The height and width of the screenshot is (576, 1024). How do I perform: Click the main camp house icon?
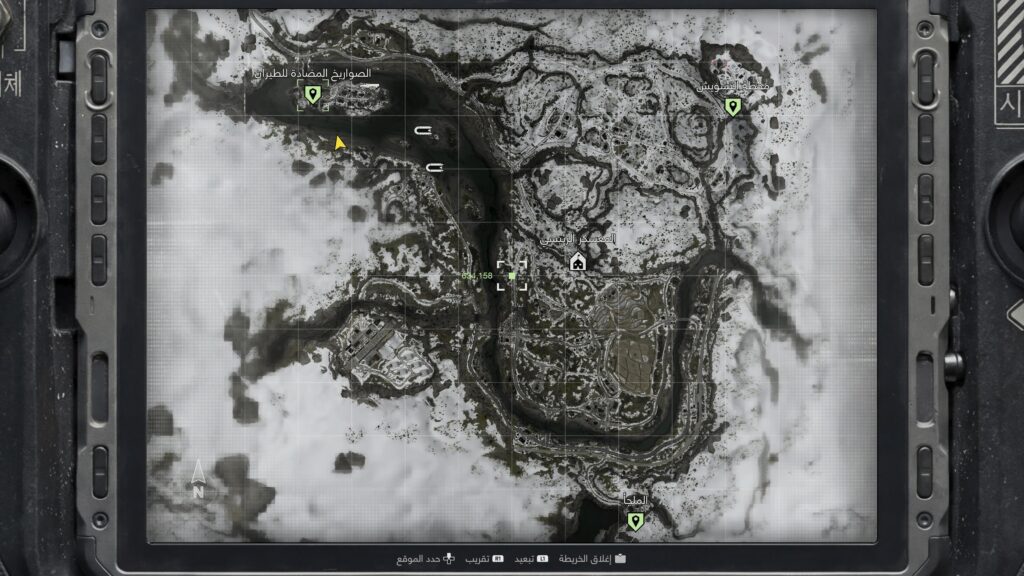(x=577, y=263)
